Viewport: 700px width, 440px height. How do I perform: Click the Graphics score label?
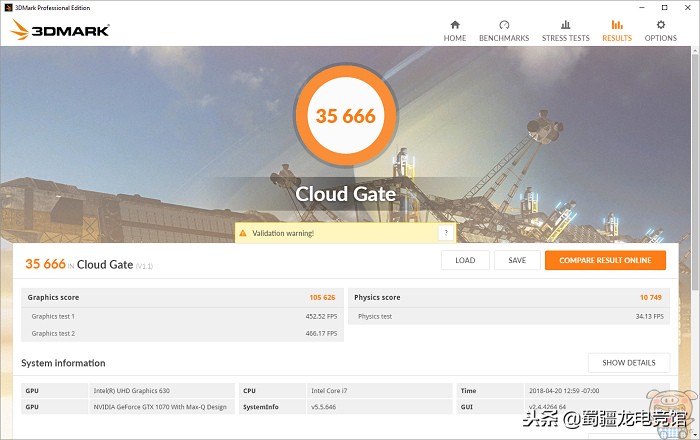click(x=53, y=298)
